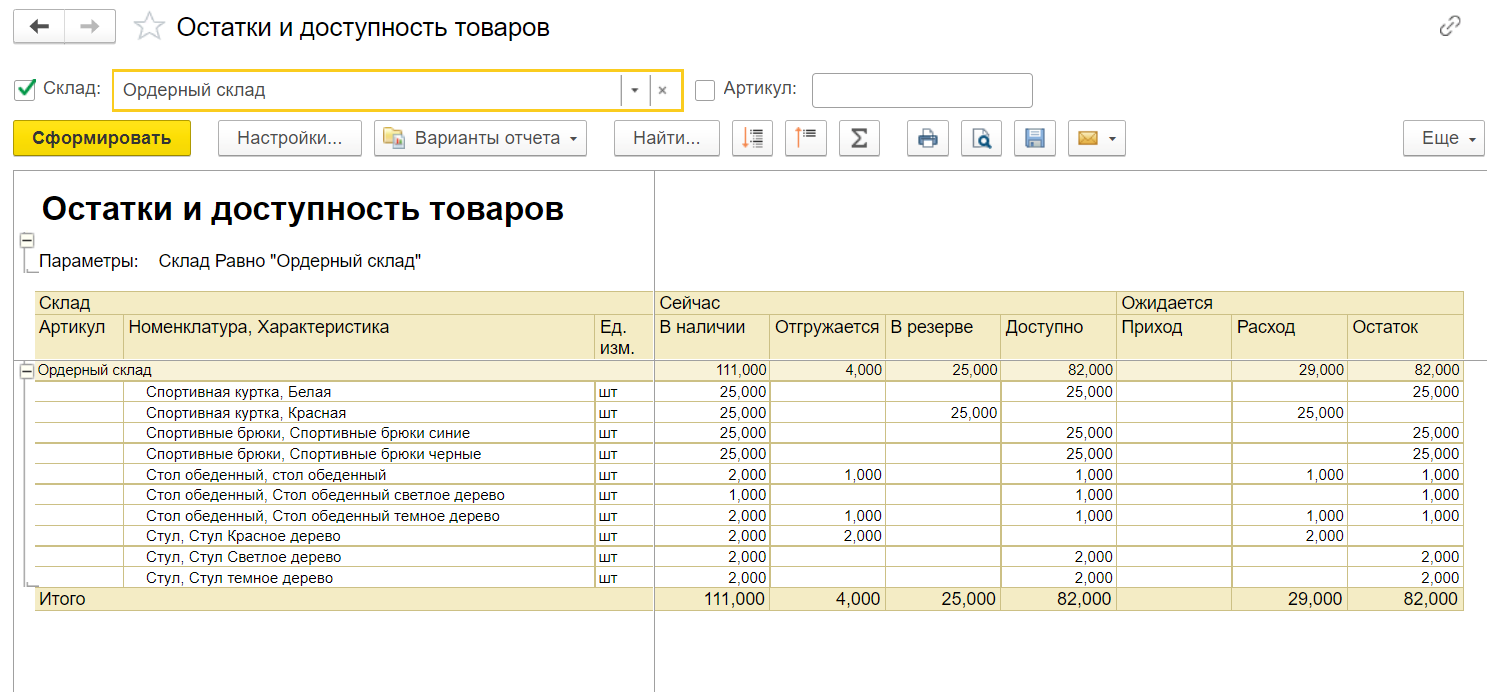Click the sum (sigma) icon
Screen dimensions: 1487x692
tap(858, 138)
